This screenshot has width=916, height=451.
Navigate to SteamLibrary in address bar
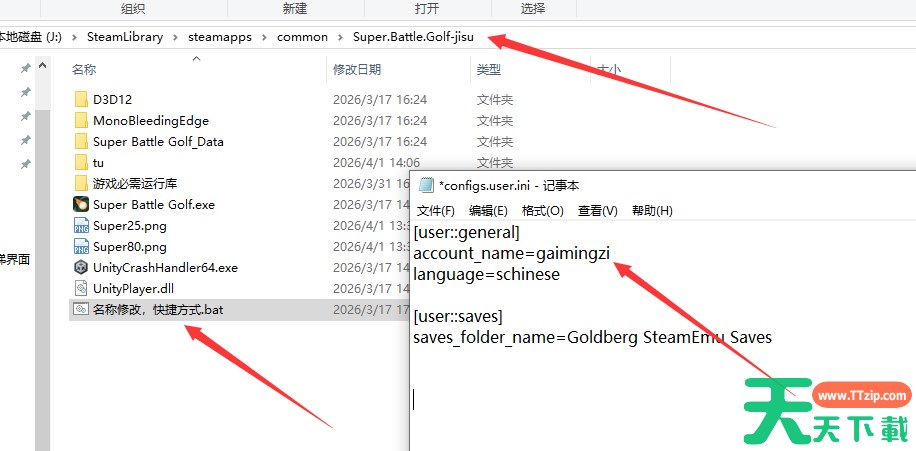pos(125,37)
